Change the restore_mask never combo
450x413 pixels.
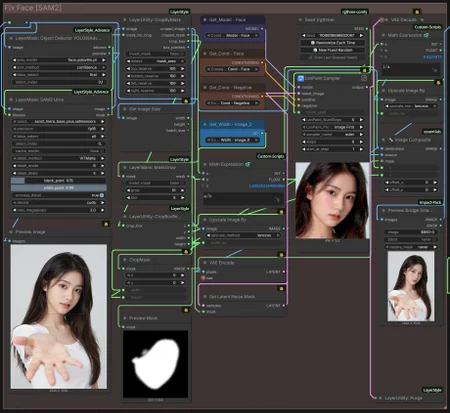411,247
